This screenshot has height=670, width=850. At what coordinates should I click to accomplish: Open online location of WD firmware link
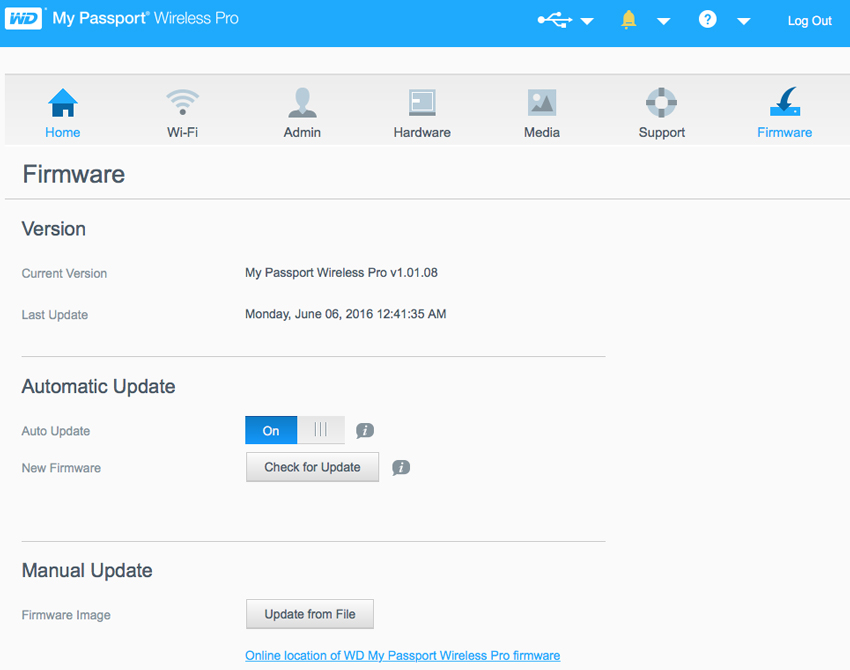coord(403,655)
